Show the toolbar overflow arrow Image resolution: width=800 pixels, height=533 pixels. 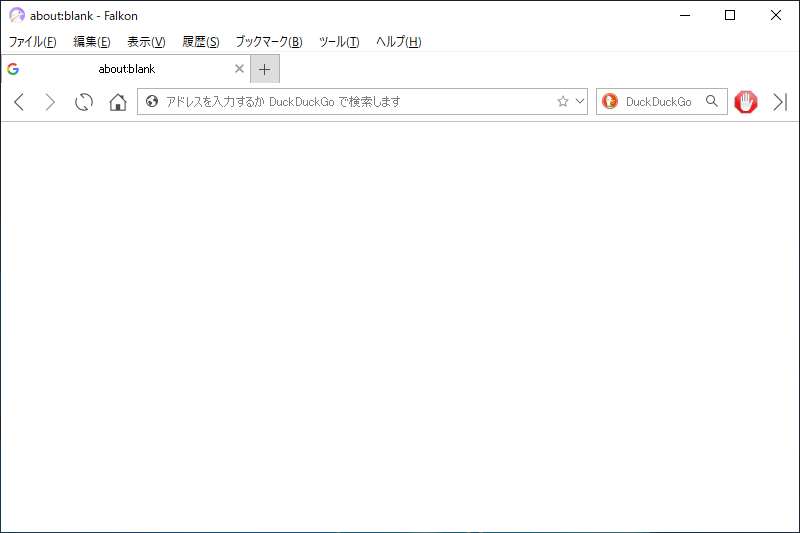[780, 102]
